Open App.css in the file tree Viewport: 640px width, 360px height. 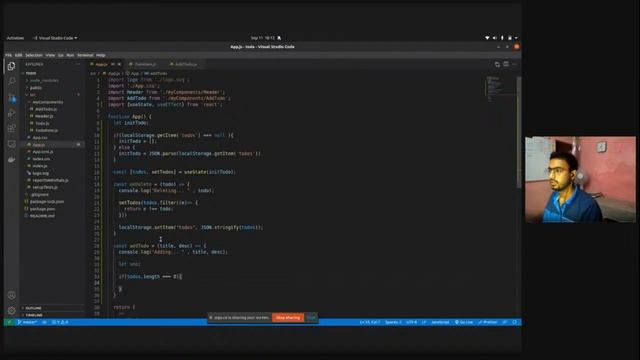click(x=40, y=138)
